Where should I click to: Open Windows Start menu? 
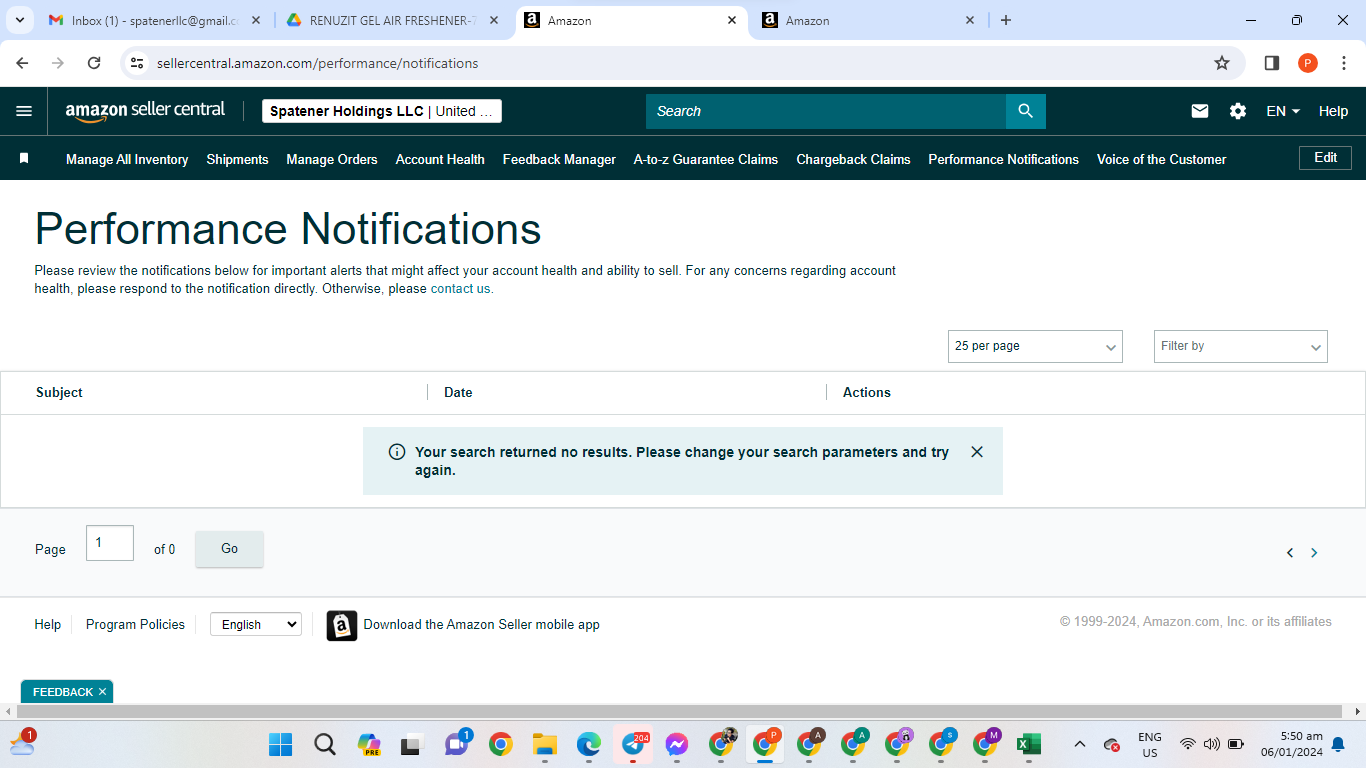(x=281, y=745)
